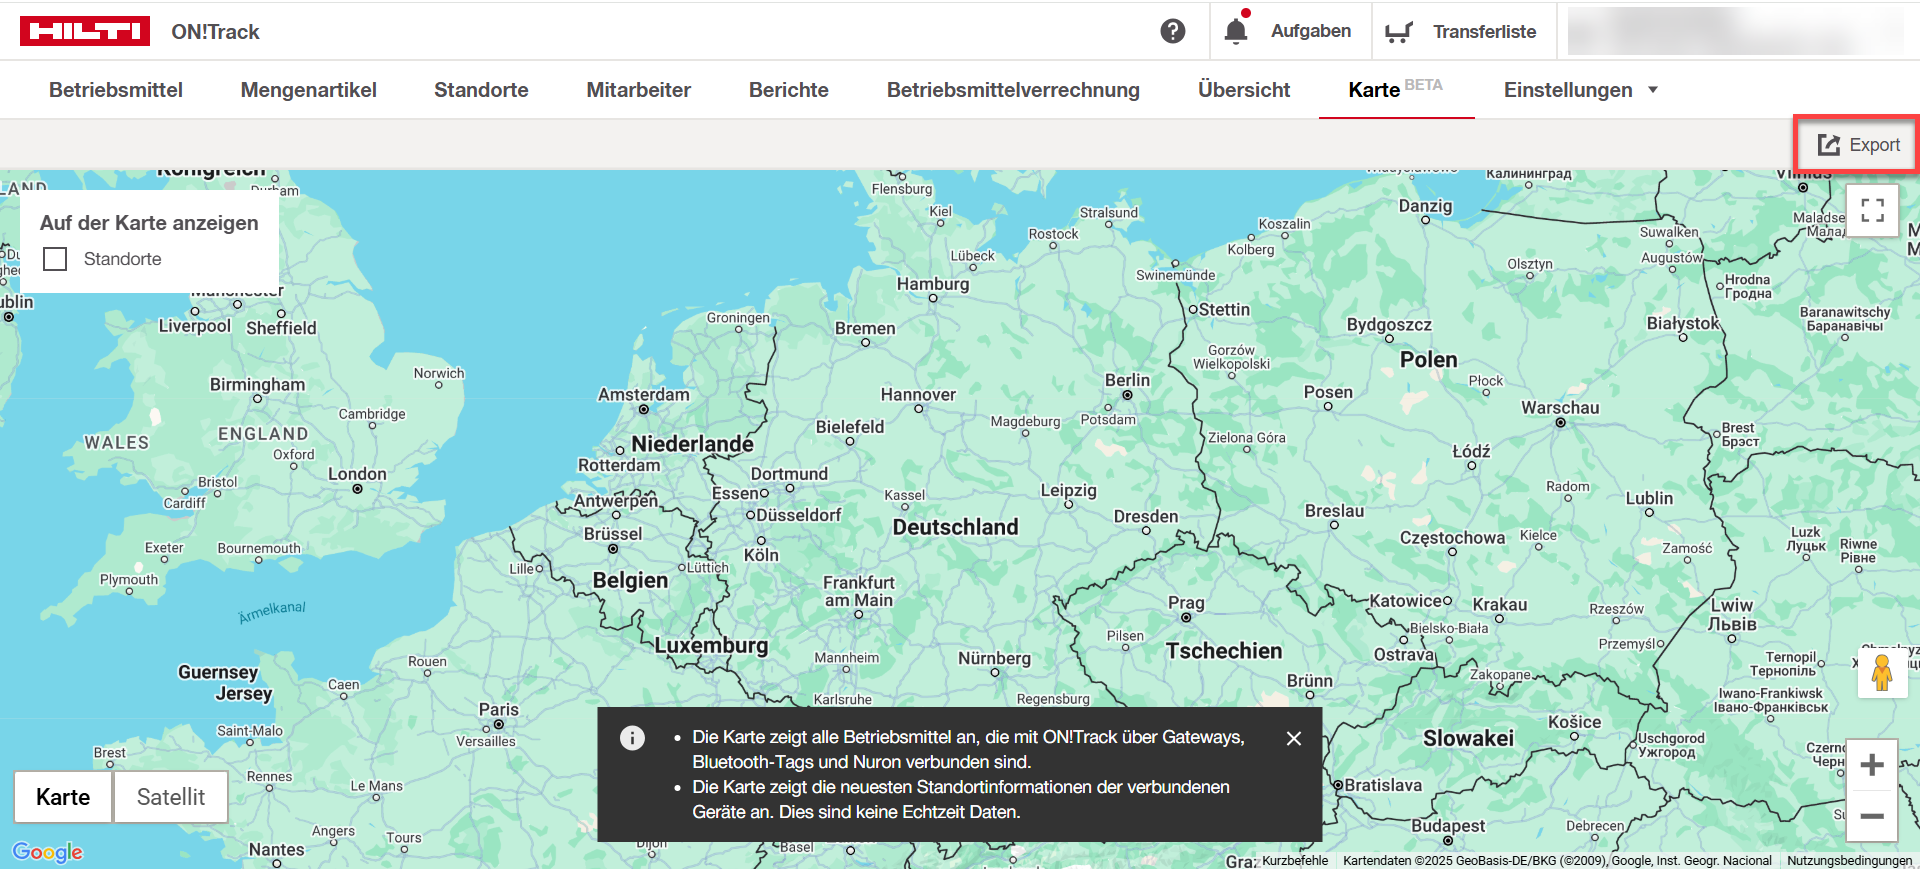
Task: Click London on the map
Action: pyautogui.click(x=357, y=474)
